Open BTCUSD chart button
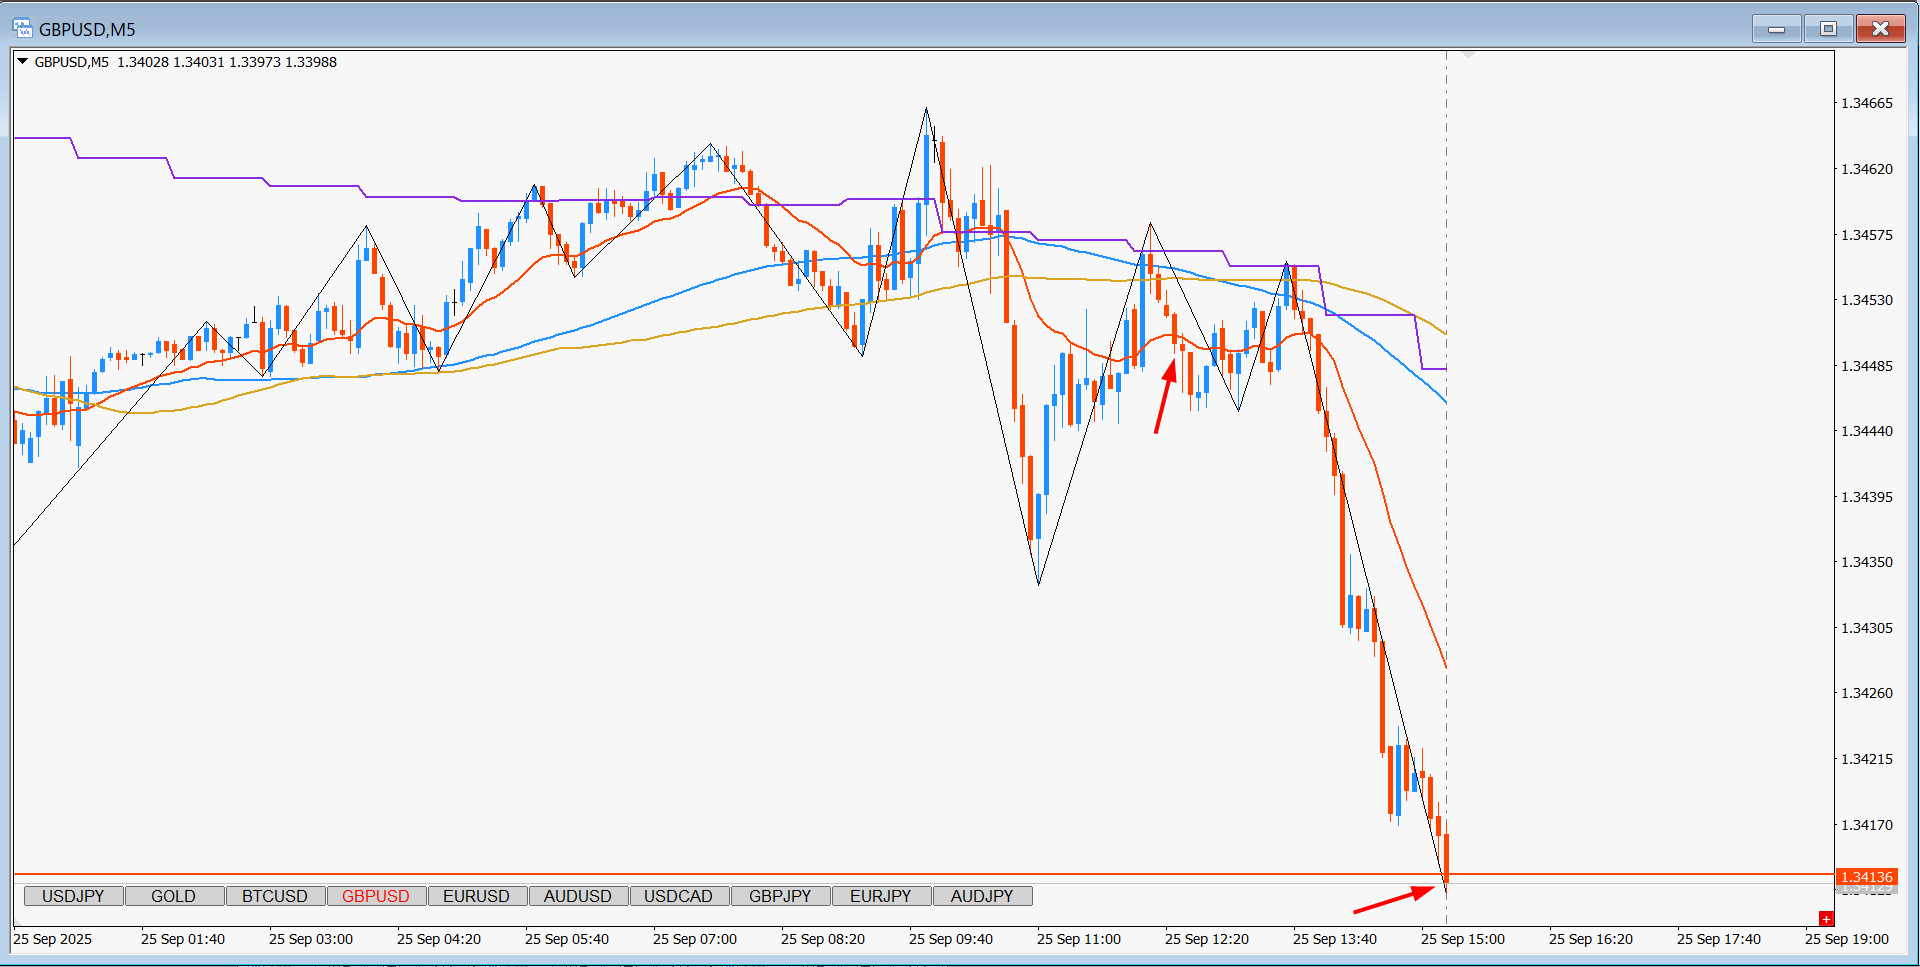This screenshot has width=1920, height=967. 275,896
